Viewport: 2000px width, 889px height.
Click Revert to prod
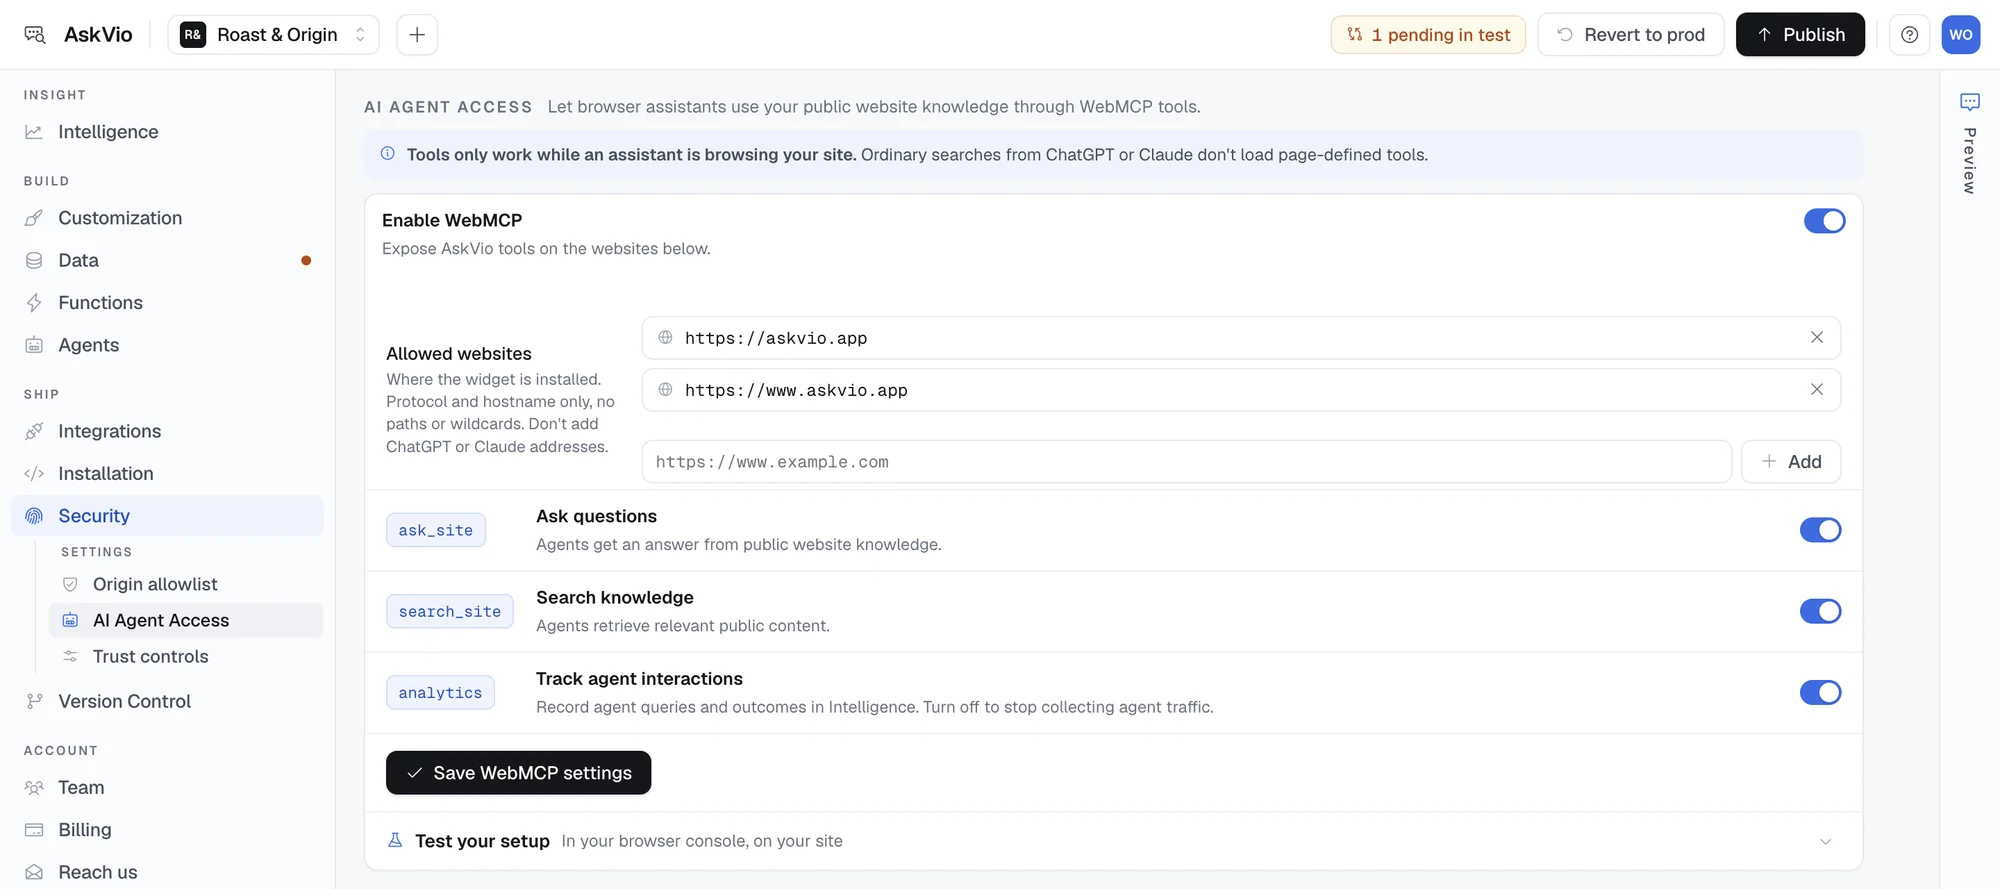coord(1630,35)
